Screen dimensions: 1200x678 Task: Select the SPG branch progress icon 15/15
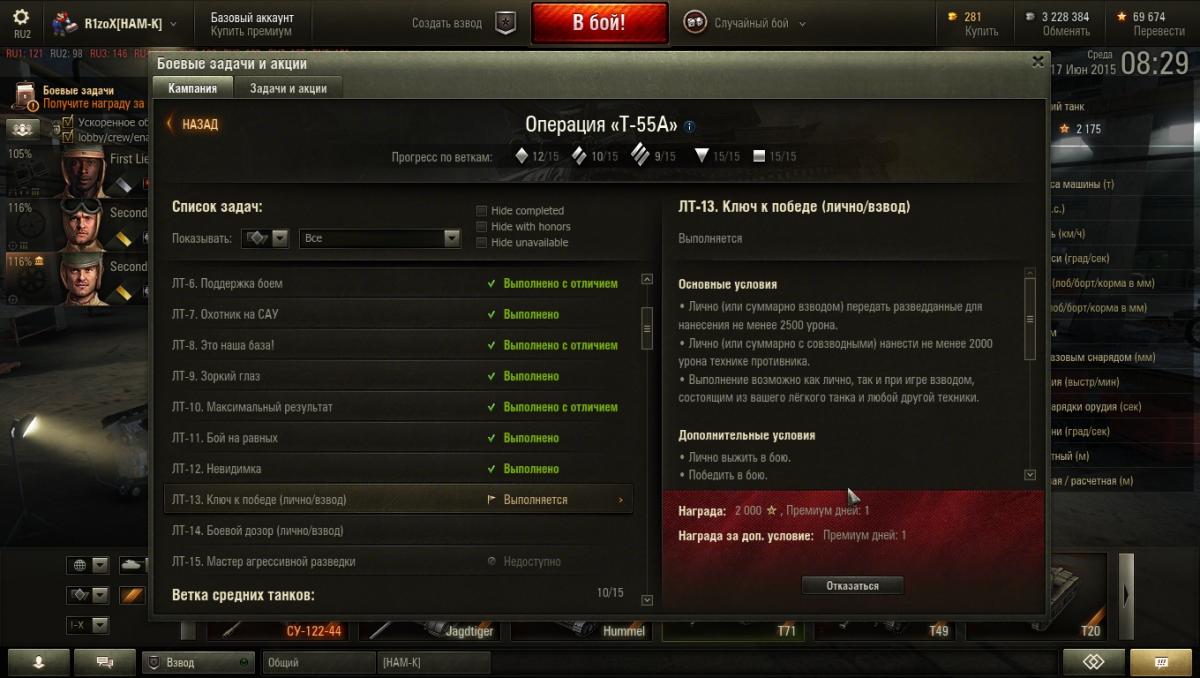758,156
